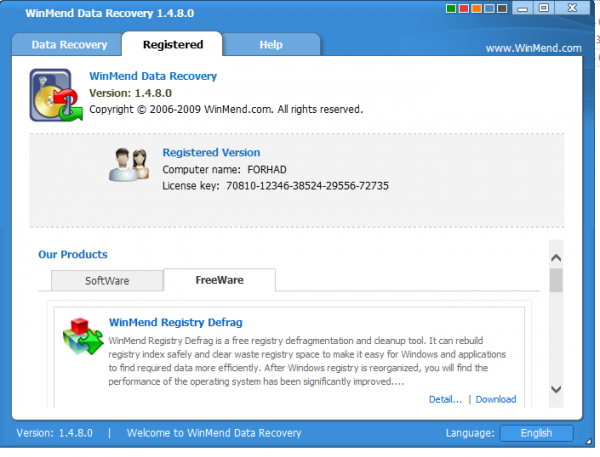Viewport: 600px width, 457px height.
Task: Click the products list scroll up arrow
Action: tap(556, 258)
